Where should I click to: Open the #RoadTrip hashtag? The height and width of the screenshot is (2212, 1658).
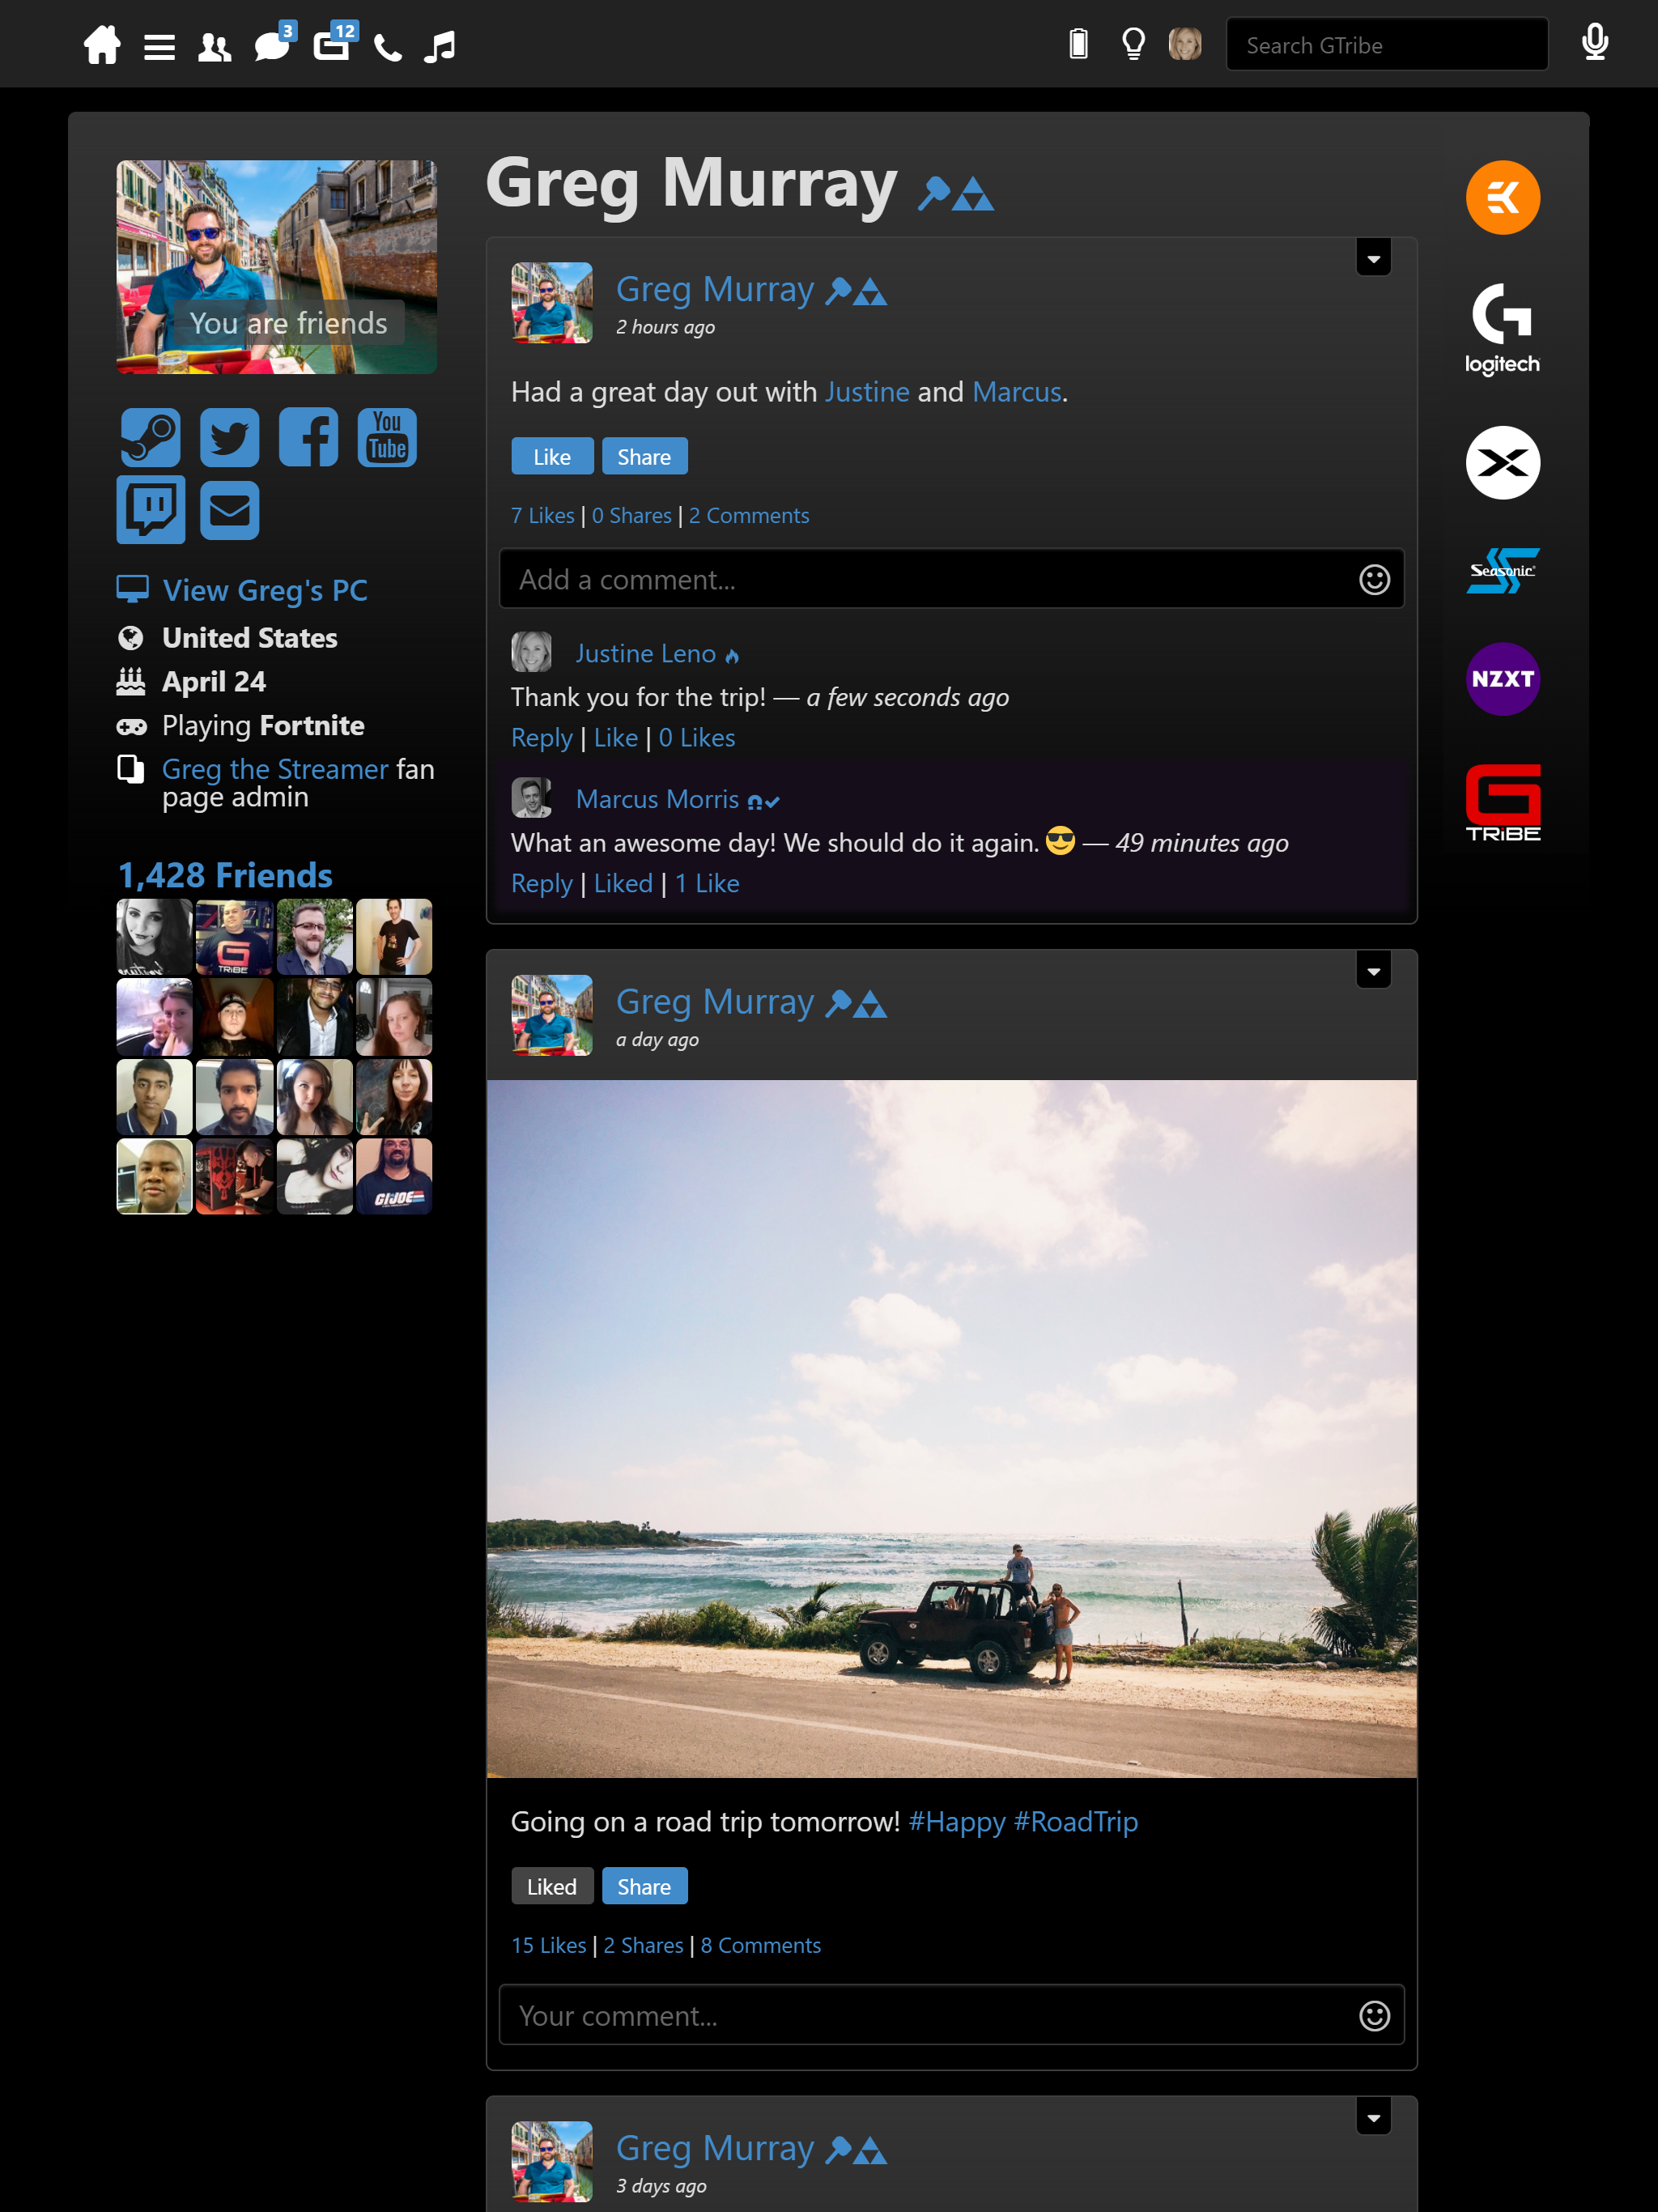pyautogui.click(x=1076, y=1822)
